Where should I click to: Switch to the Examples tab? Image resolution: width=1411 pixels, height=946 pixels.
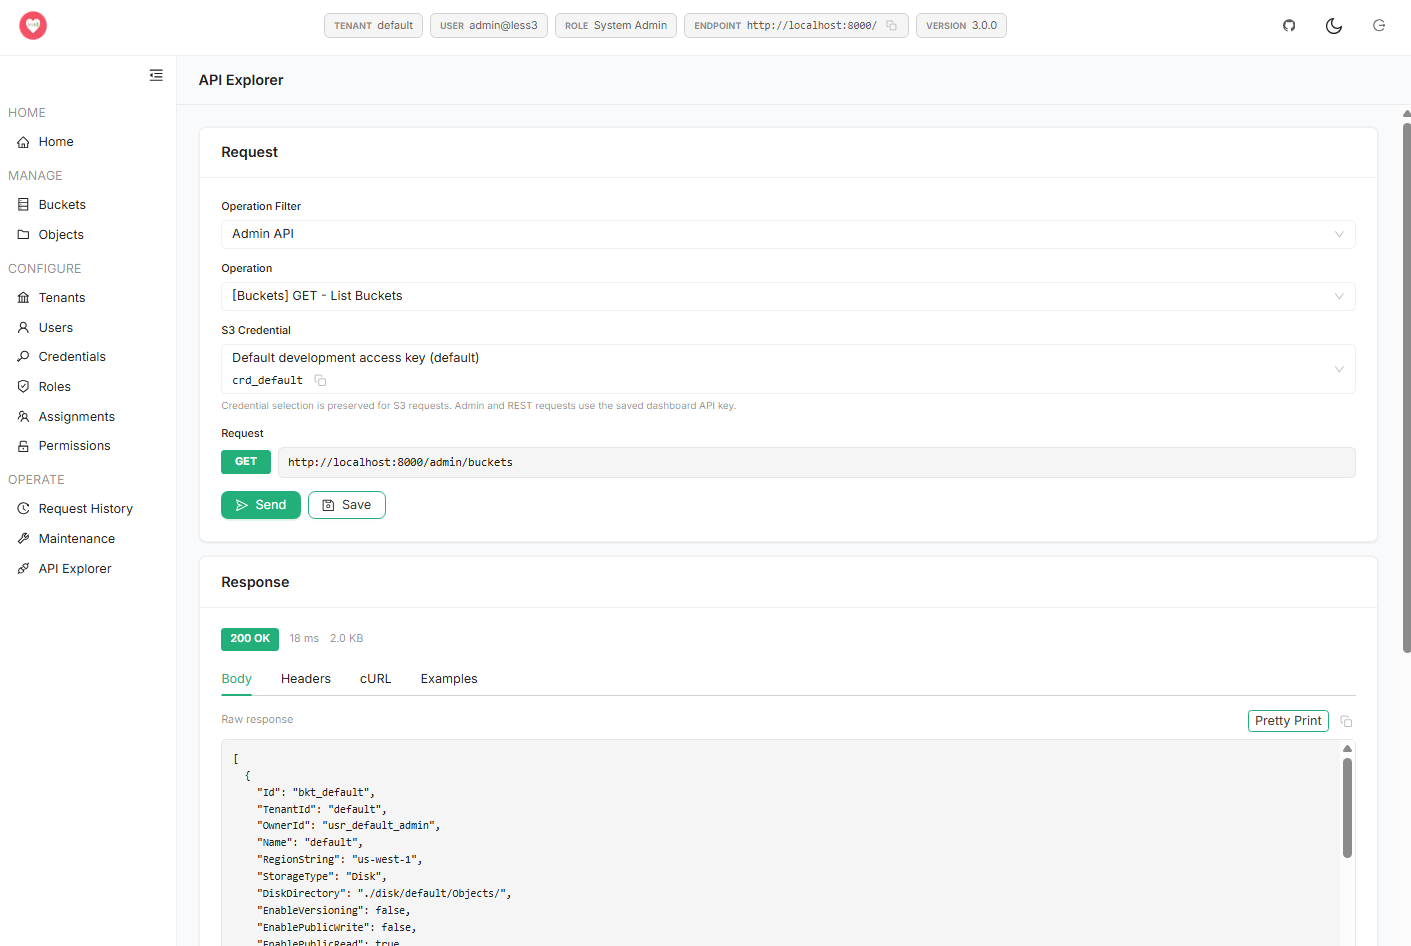pyautogui.click(x=449, y=679)
